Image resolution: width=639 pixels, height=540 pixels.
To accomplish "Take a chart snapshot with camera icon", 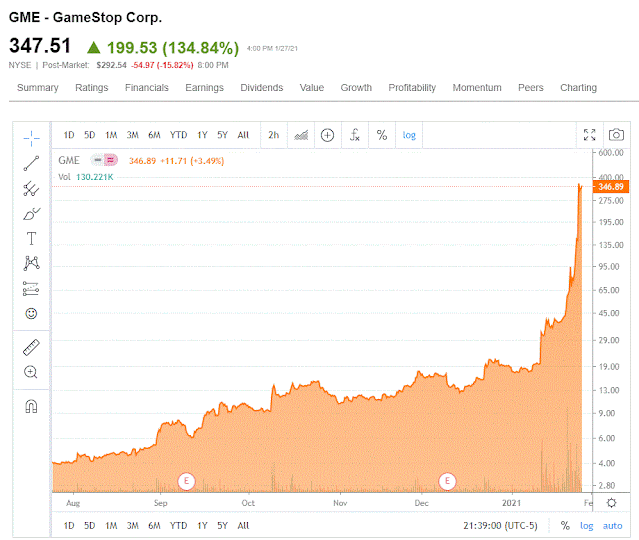I will tap(616, 135).
